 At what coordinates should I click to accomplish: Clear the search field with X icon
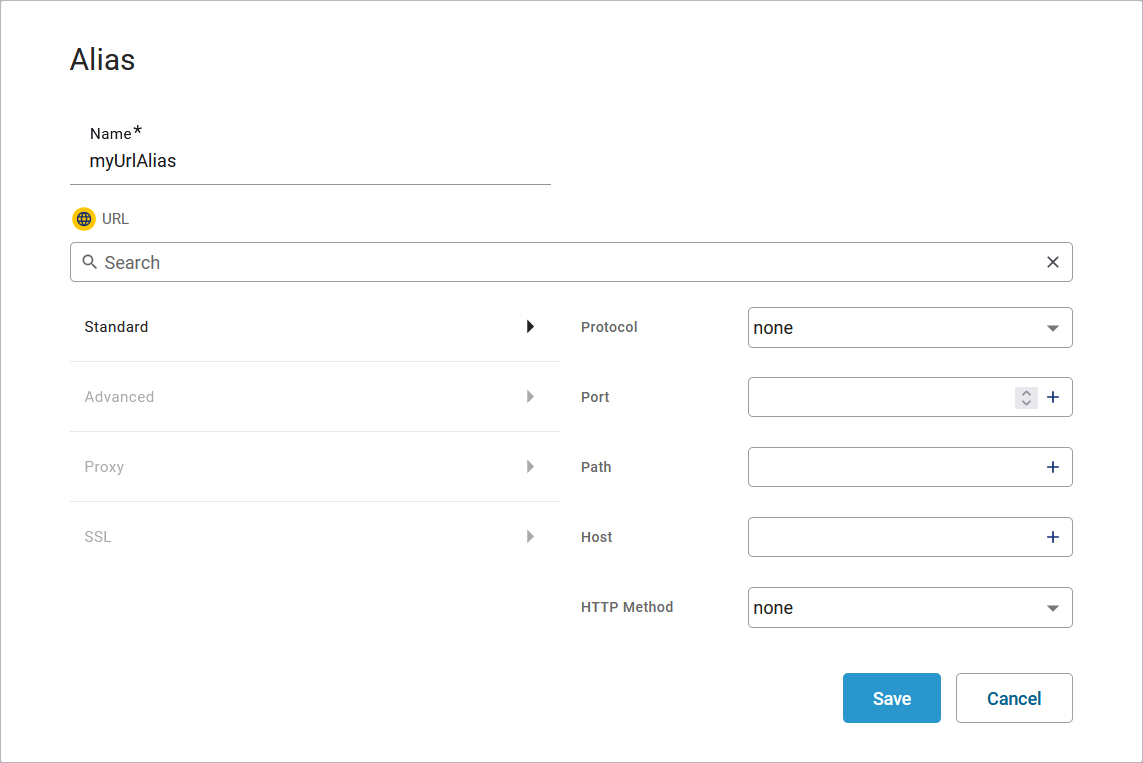pos(1052,262)
